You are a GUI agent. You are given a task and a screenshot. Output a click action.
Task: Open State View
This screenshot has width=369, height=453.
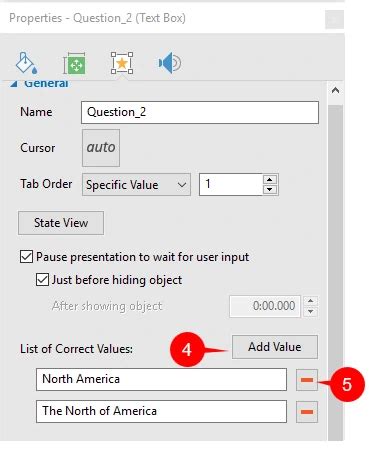coord(61,223)
